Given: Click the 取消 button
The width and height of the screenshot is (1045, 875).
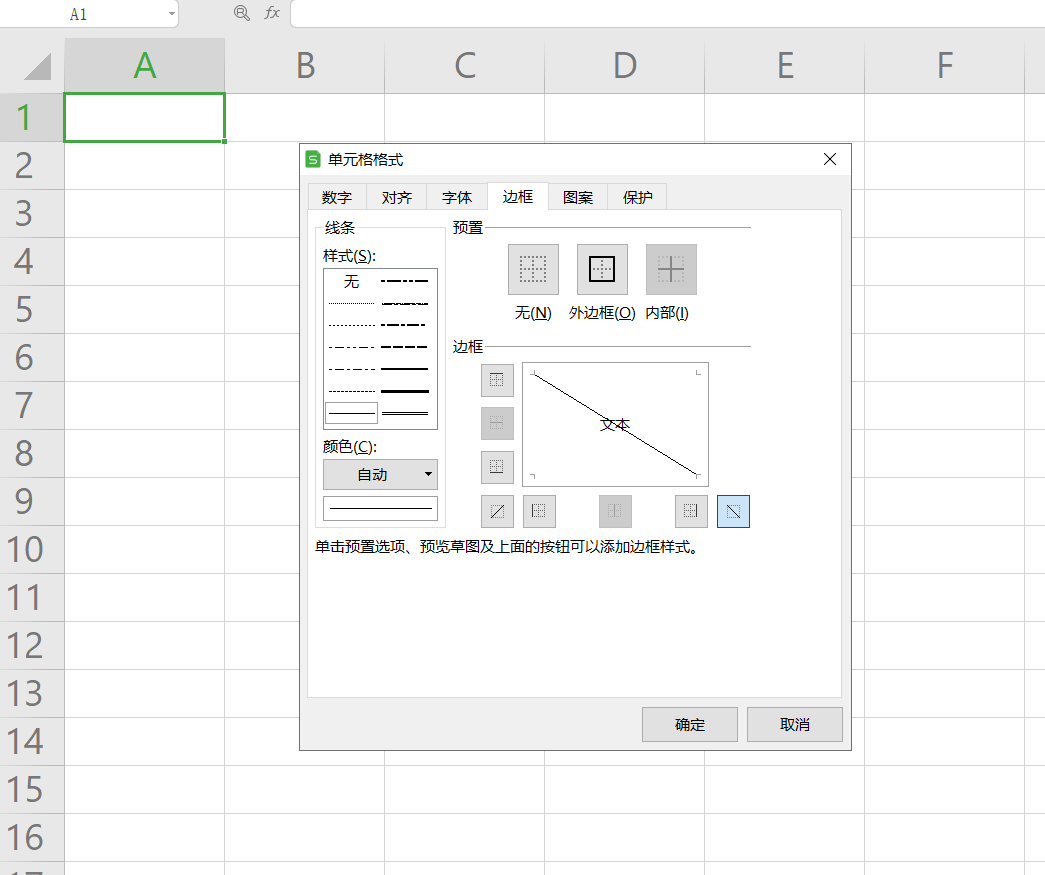Looking at the screenshot, I should tap(795, 725).
